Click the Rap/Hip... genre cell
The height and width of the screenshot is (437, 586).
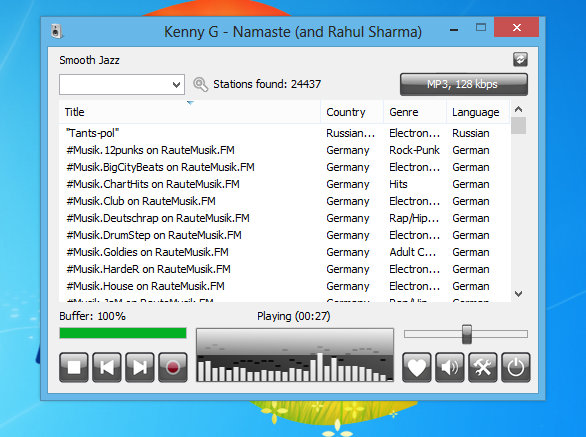(x=414, y=218)
